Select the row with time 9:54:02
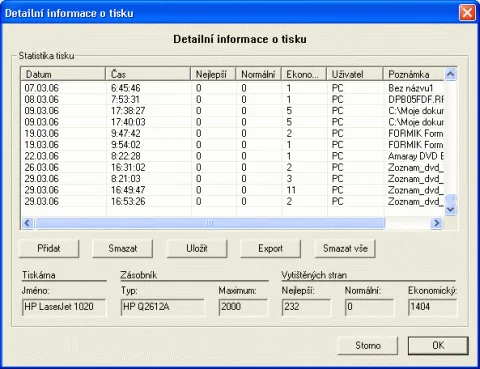 coord(233,145)
